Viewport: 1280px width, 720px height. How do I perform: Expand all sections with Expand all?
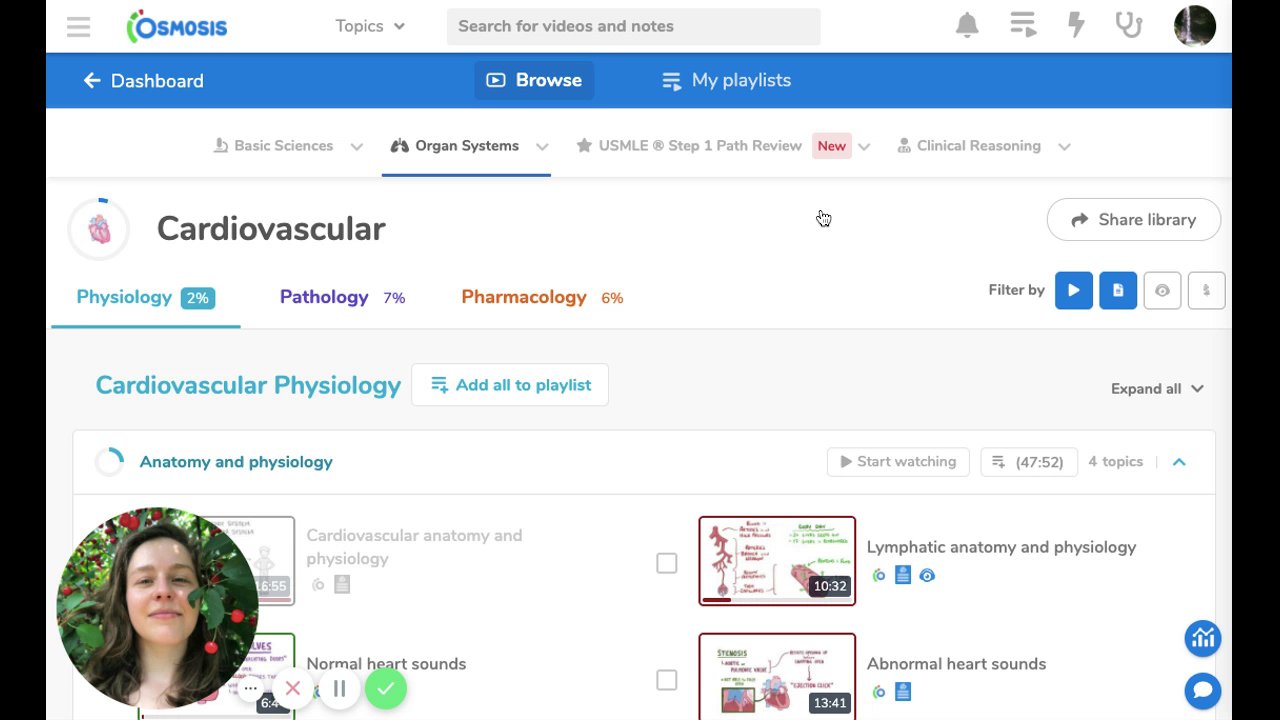tap(1157, 389)
